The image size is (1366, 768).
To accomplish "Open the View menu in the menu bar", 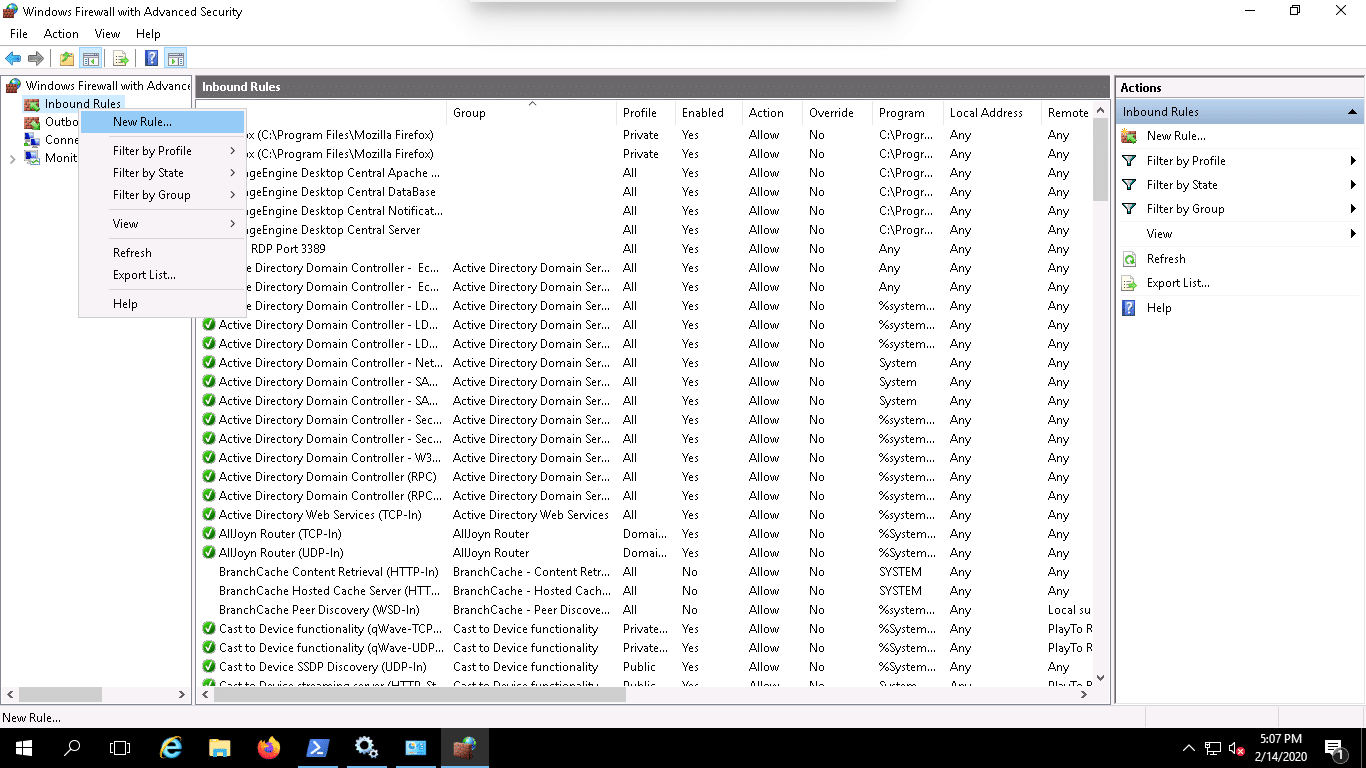I will pos(107,34).
